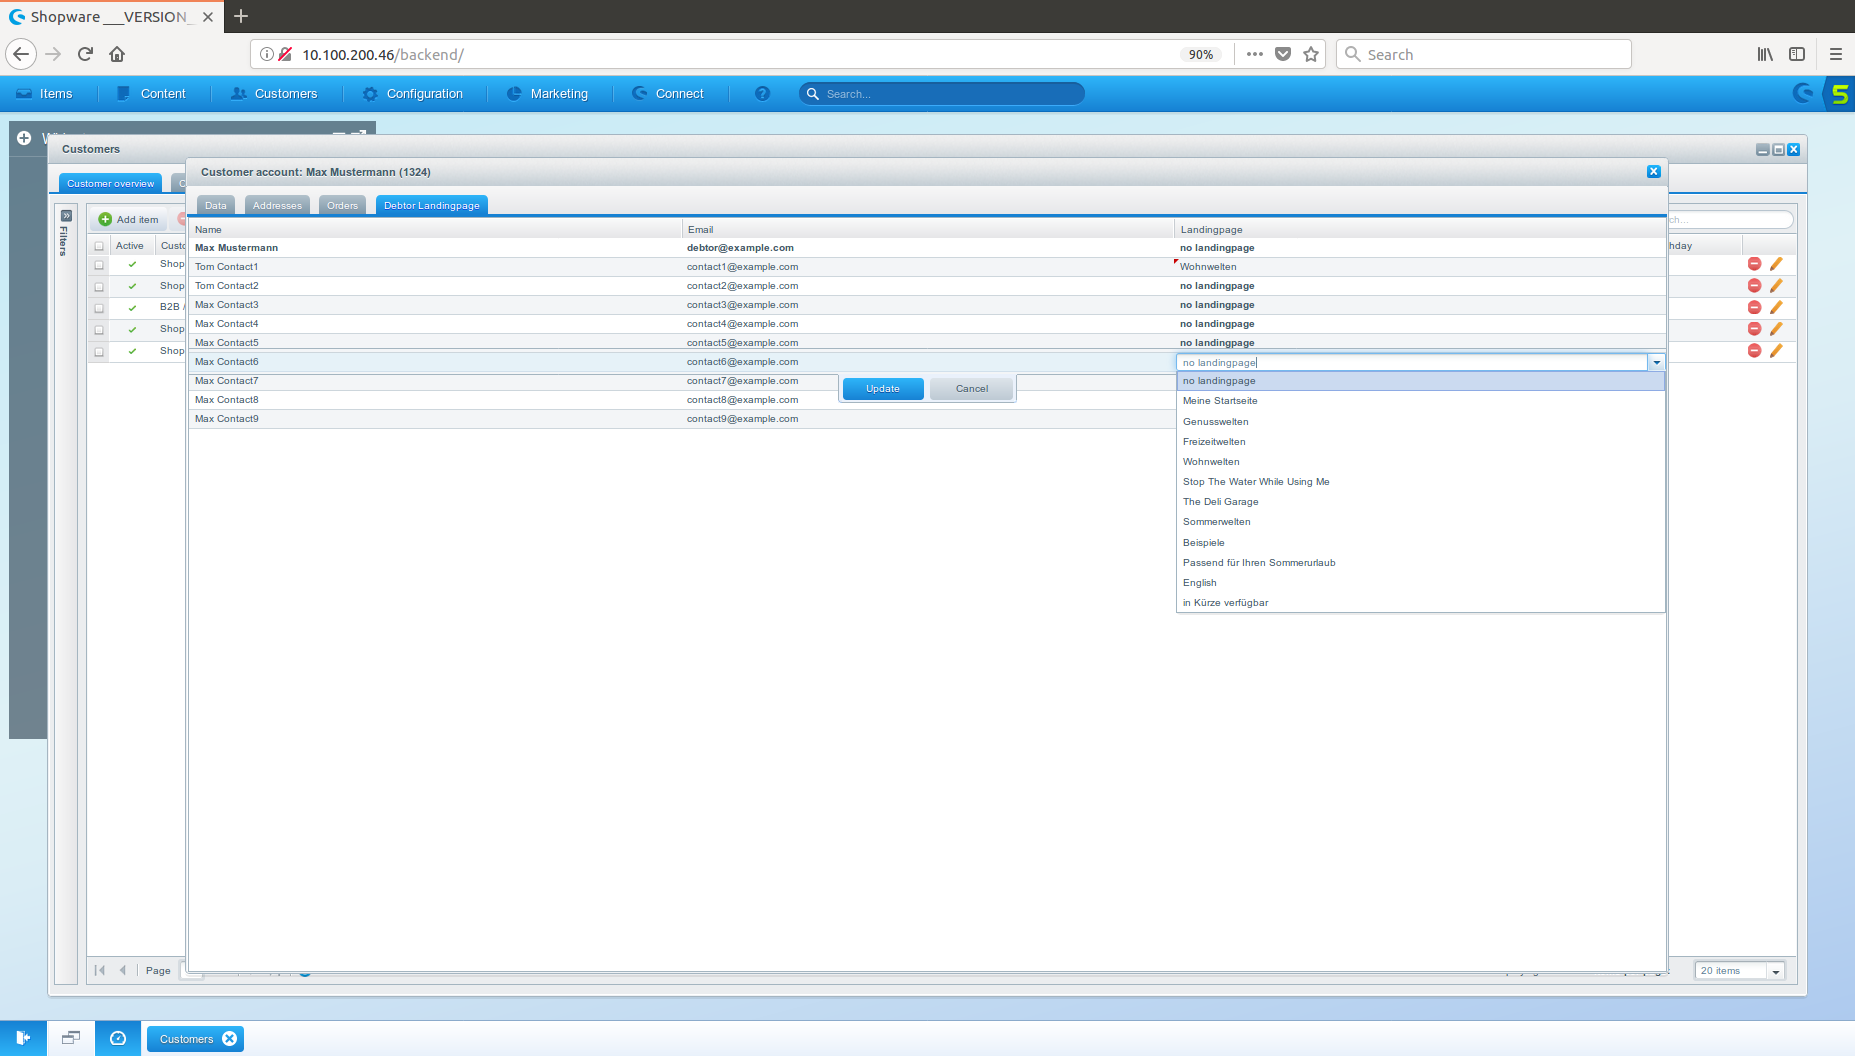Screen dimensions: 1855x1056
Task: Click the browser home icon
Action: point(117,54)
